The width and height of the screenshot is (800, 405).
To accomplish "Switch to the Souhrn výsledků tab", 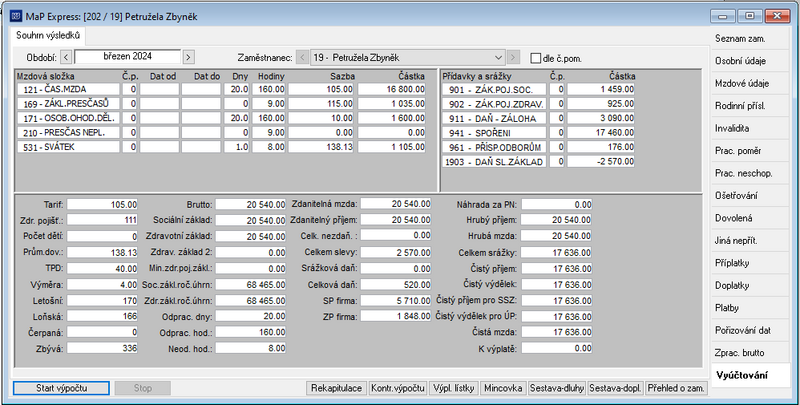I will point(48,36).
